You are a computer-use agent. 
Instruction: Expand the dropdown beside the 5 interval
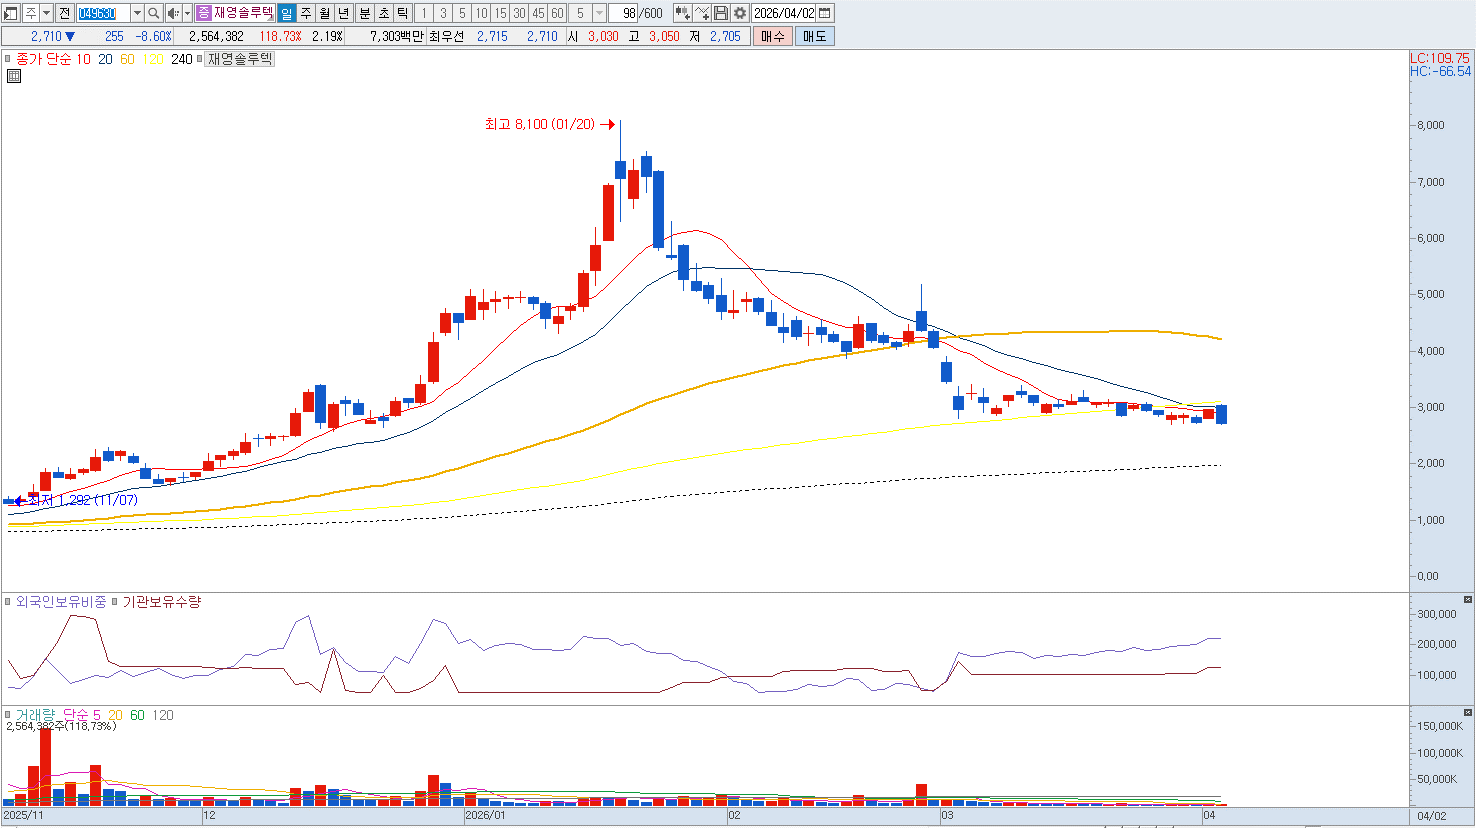click(x=599, y=13)
